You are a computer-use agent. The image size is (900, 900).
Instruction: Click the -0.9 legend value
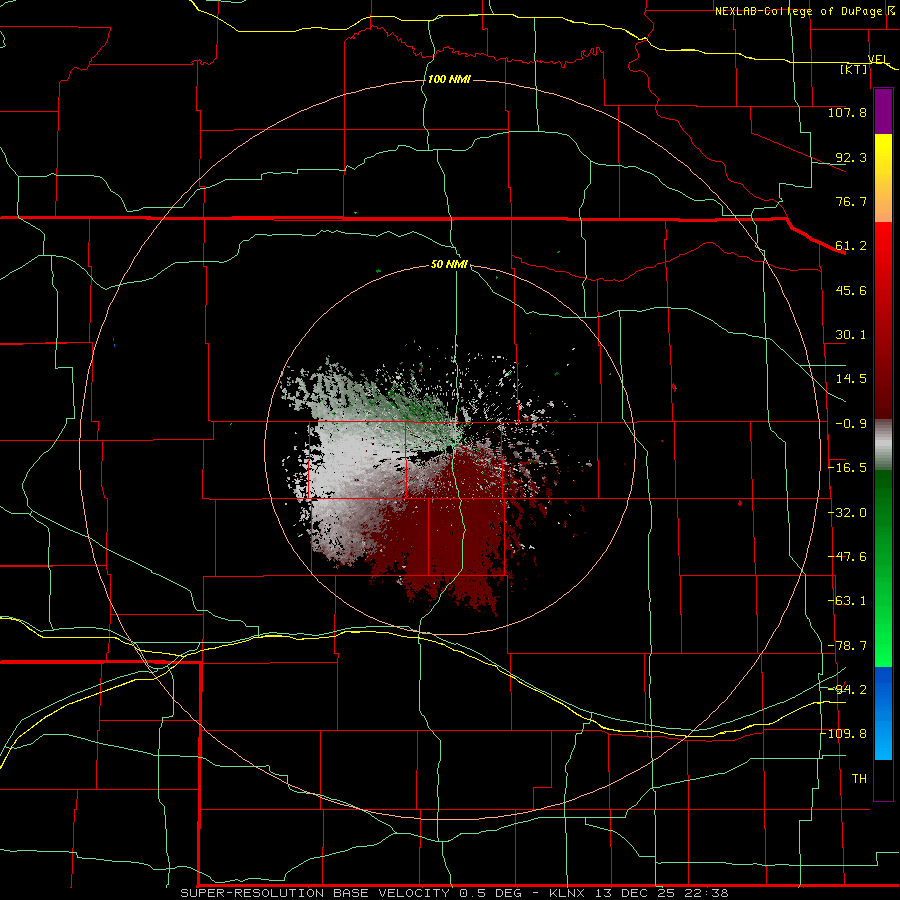click(851, 424)
